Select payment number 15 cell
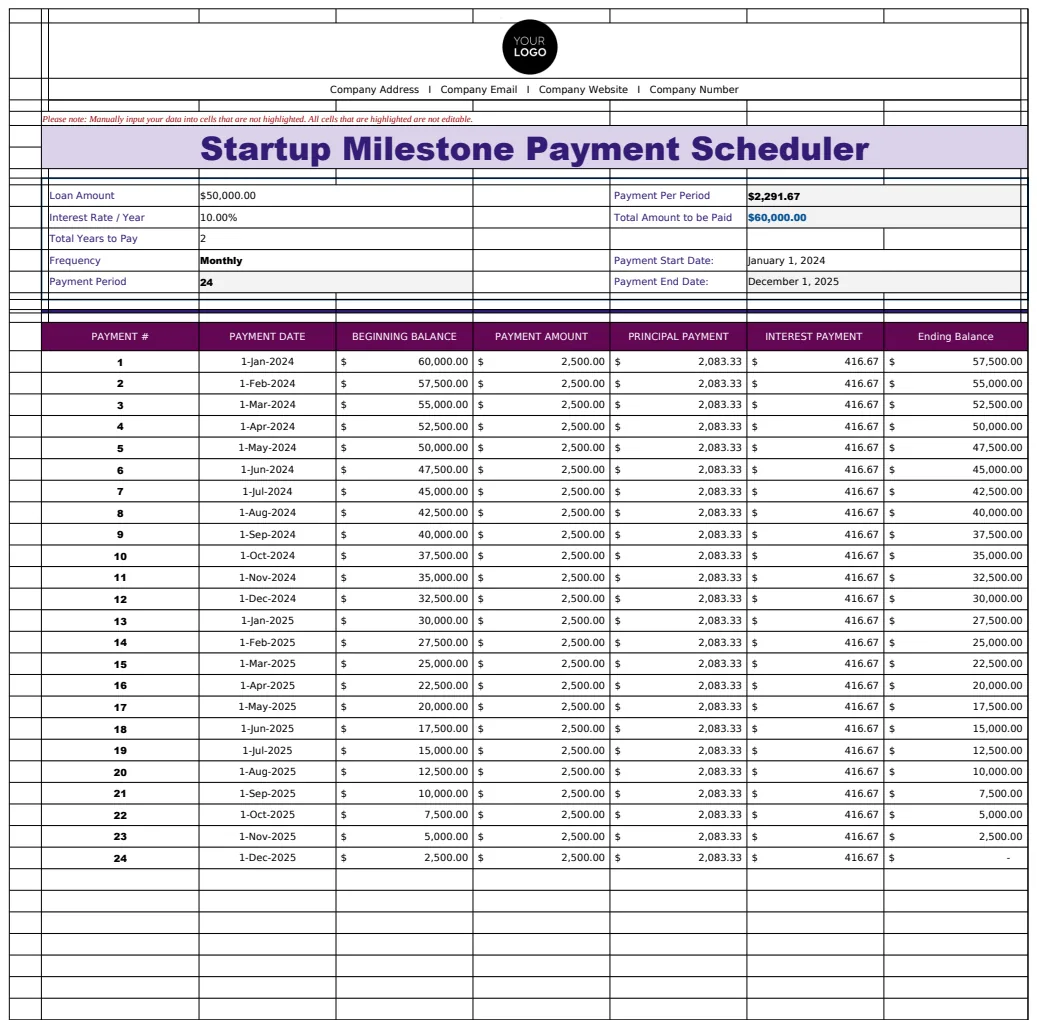 pyautogui.click(x=120, y=664)
